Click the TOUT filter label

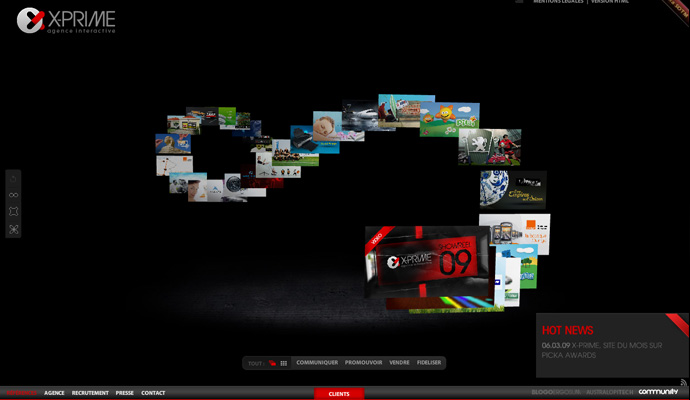click(x=256, y=363)
